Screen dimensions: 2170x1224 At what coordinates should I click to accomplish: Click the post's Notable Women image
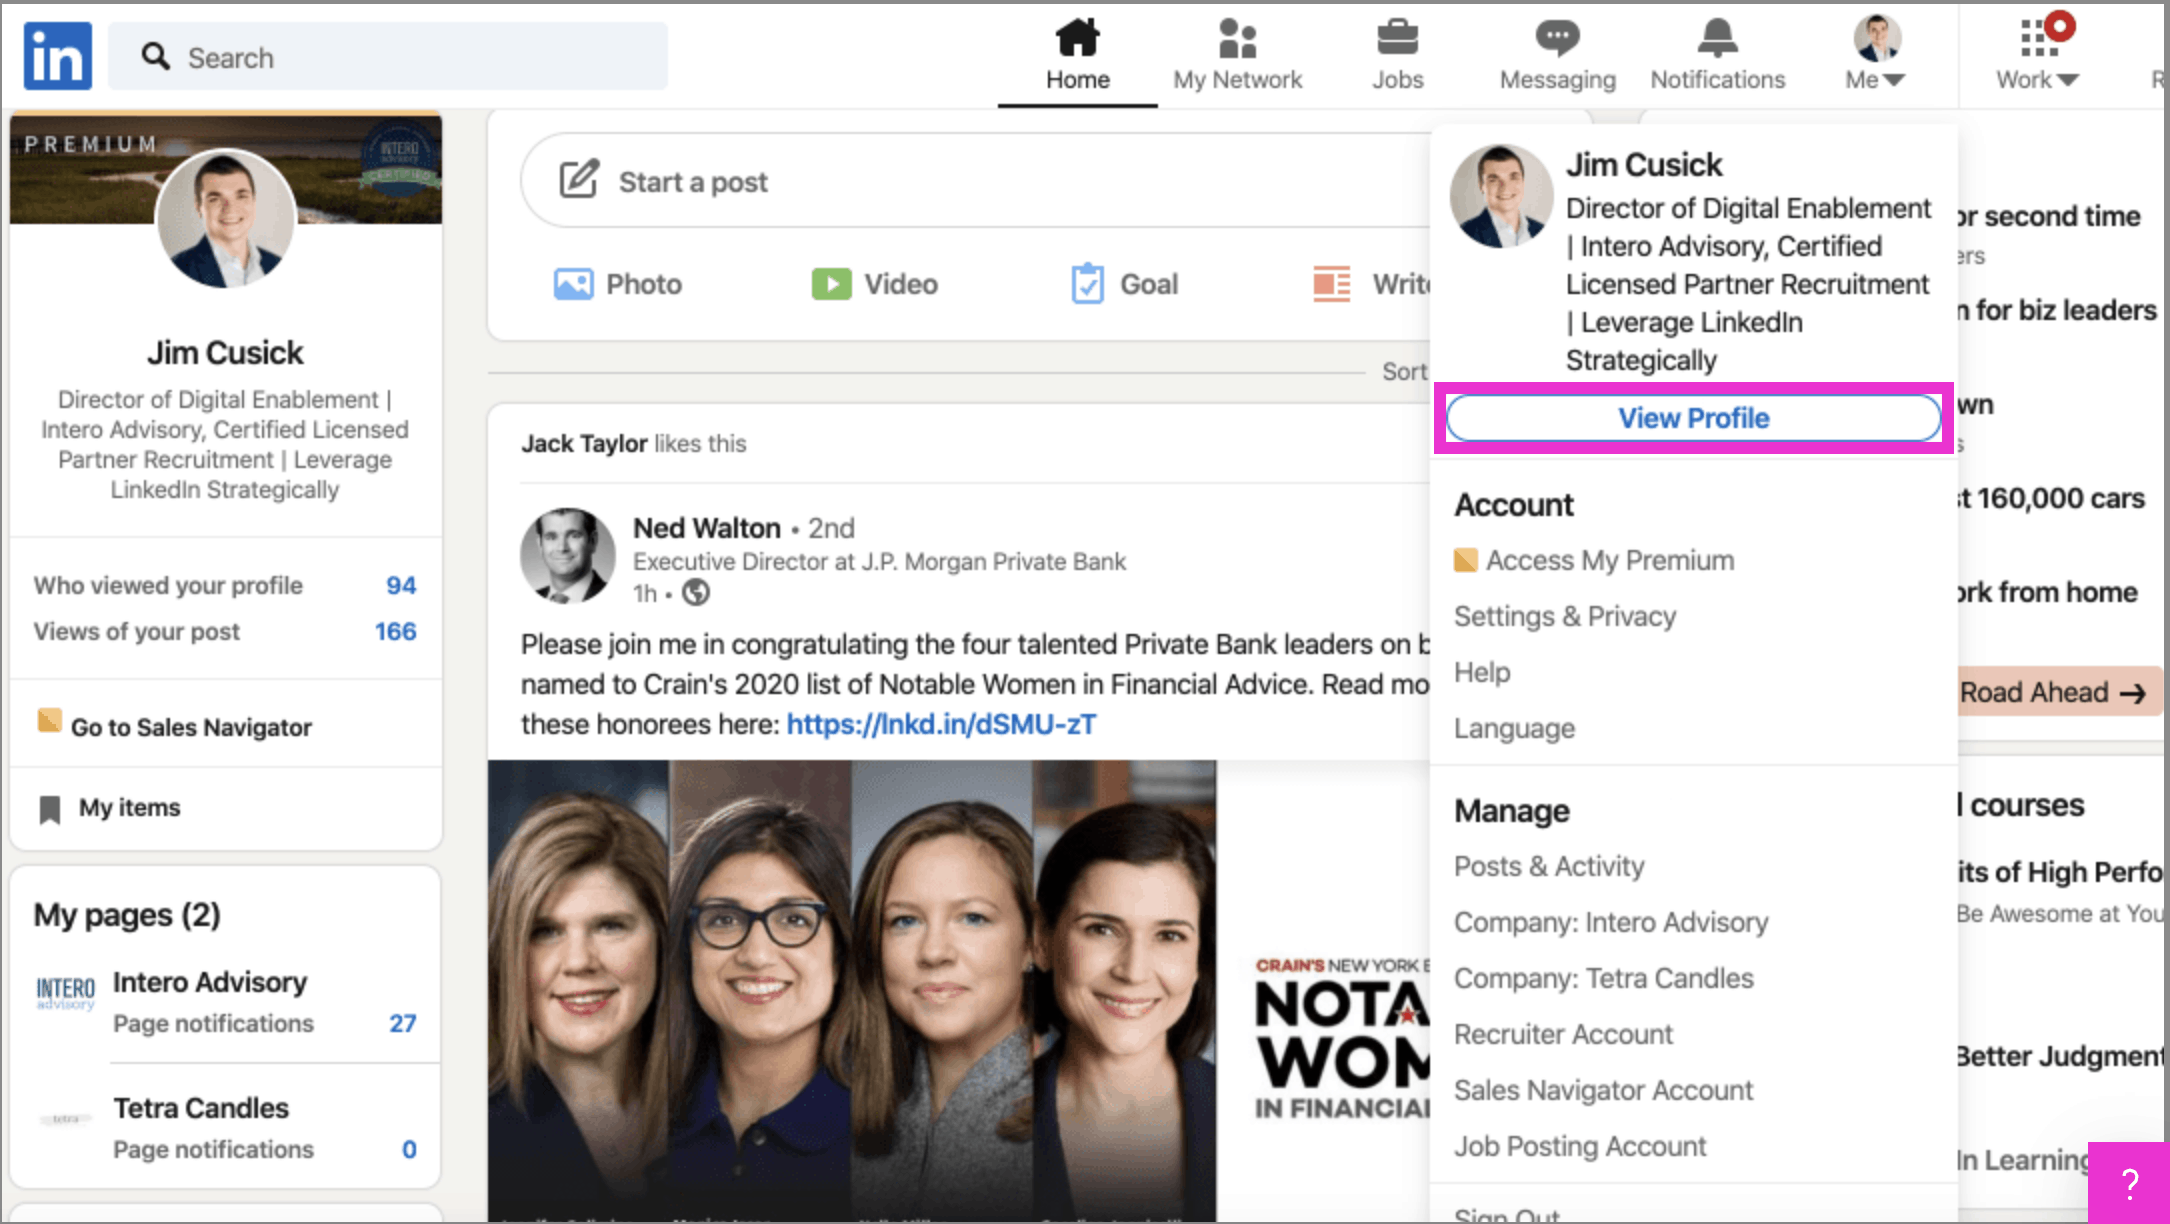(959, 990)
